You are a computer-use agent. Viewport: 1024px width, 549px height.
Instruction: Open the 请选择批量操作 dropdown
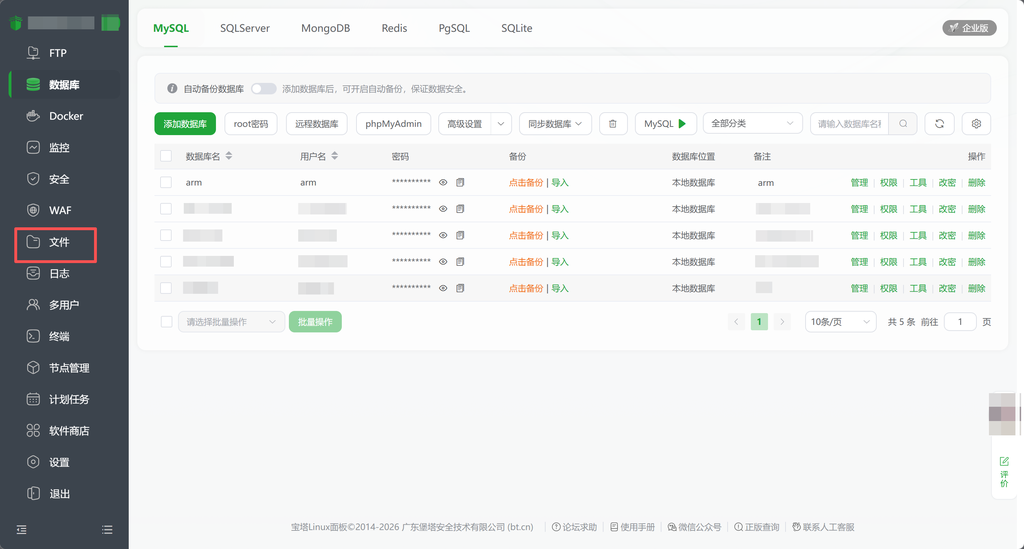231,322
